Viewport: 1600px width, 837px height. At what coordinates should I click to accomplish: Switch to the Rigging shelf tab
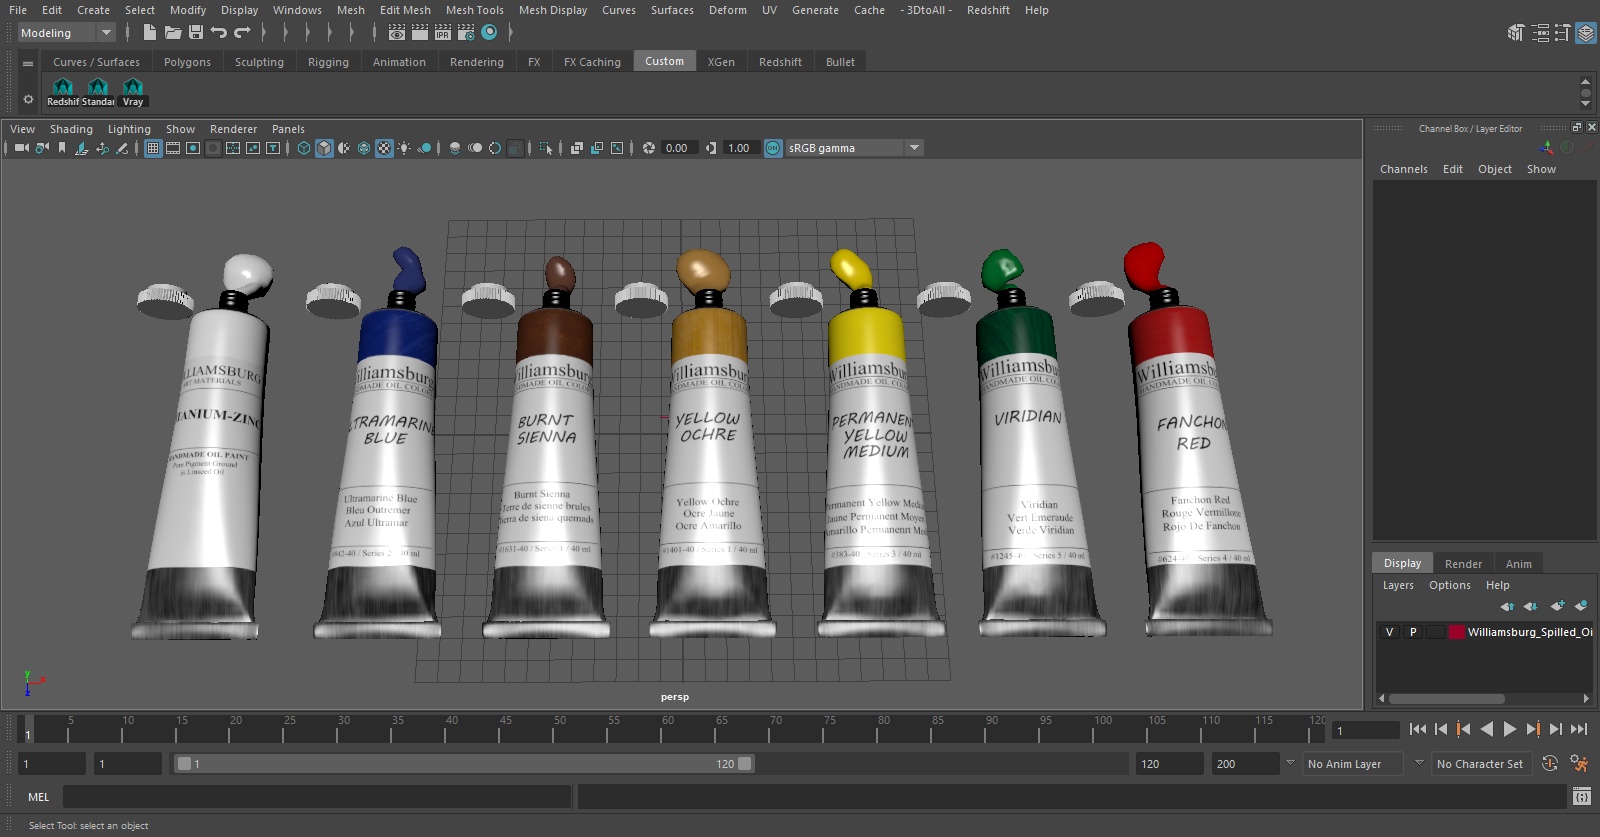click(328, 62)
